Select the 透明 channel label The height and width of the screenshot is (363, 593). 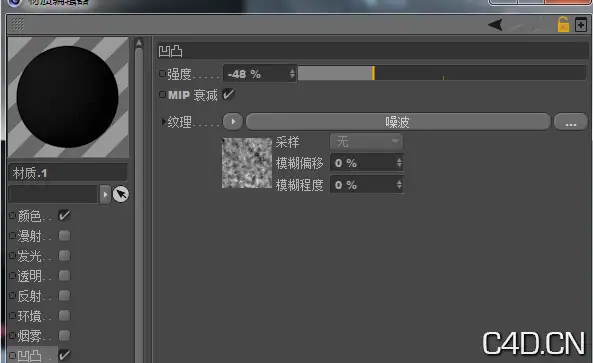[x=29, y=276]
